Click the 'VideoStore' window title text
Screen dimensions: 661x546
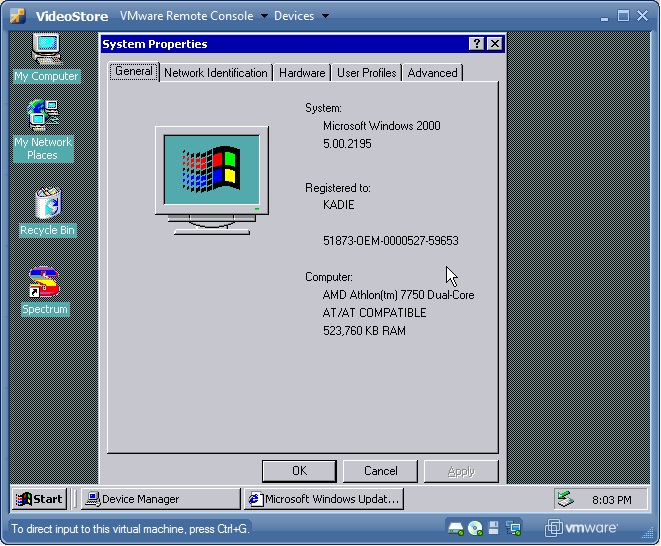72,16
